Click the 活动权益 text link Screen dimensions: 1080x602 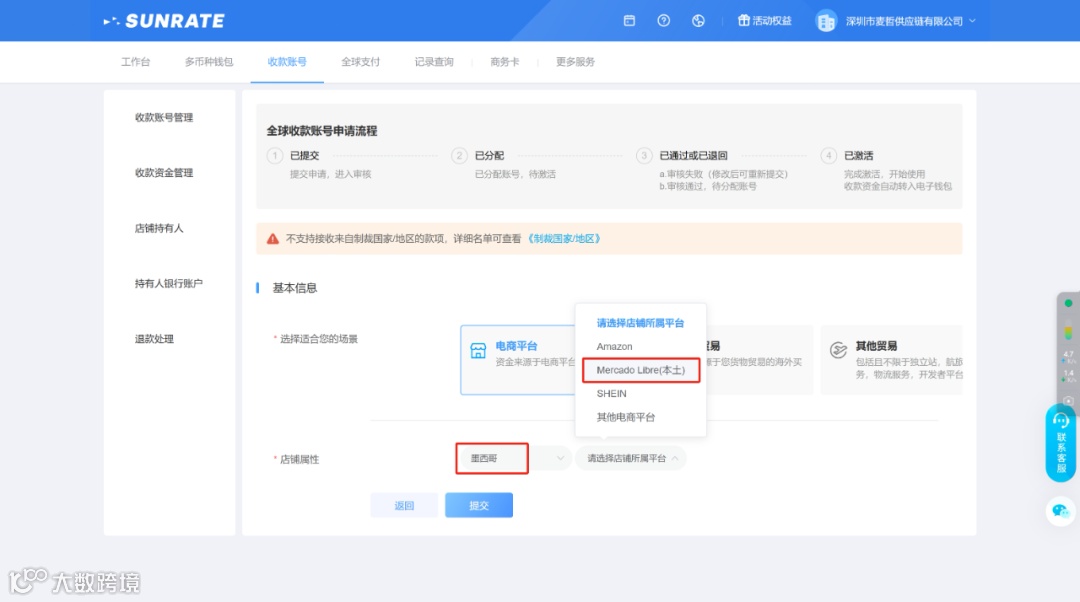(771, 21)
